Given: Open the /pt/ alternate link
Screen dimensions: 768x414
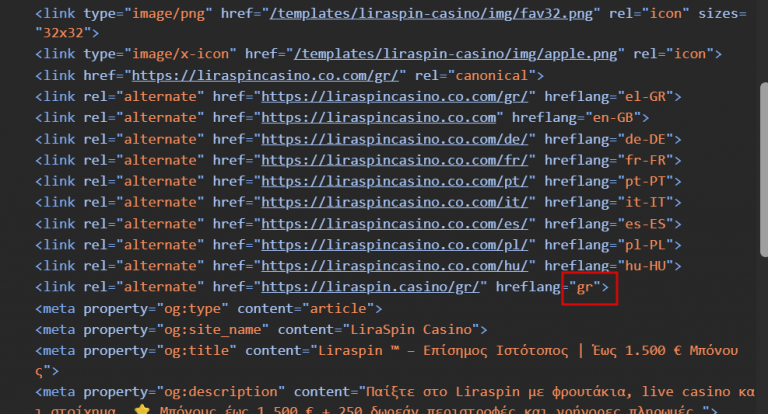Looking at the screenshot, I should [x=395, y=181].
